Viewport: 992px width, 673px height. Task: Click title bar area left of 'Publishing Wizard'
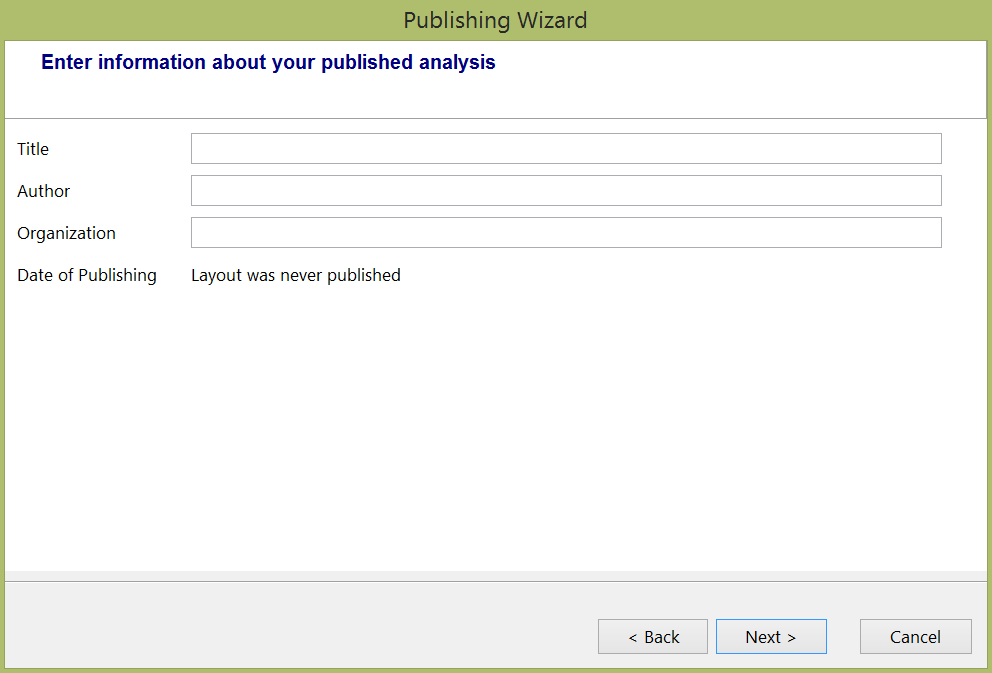click(200, 20)
